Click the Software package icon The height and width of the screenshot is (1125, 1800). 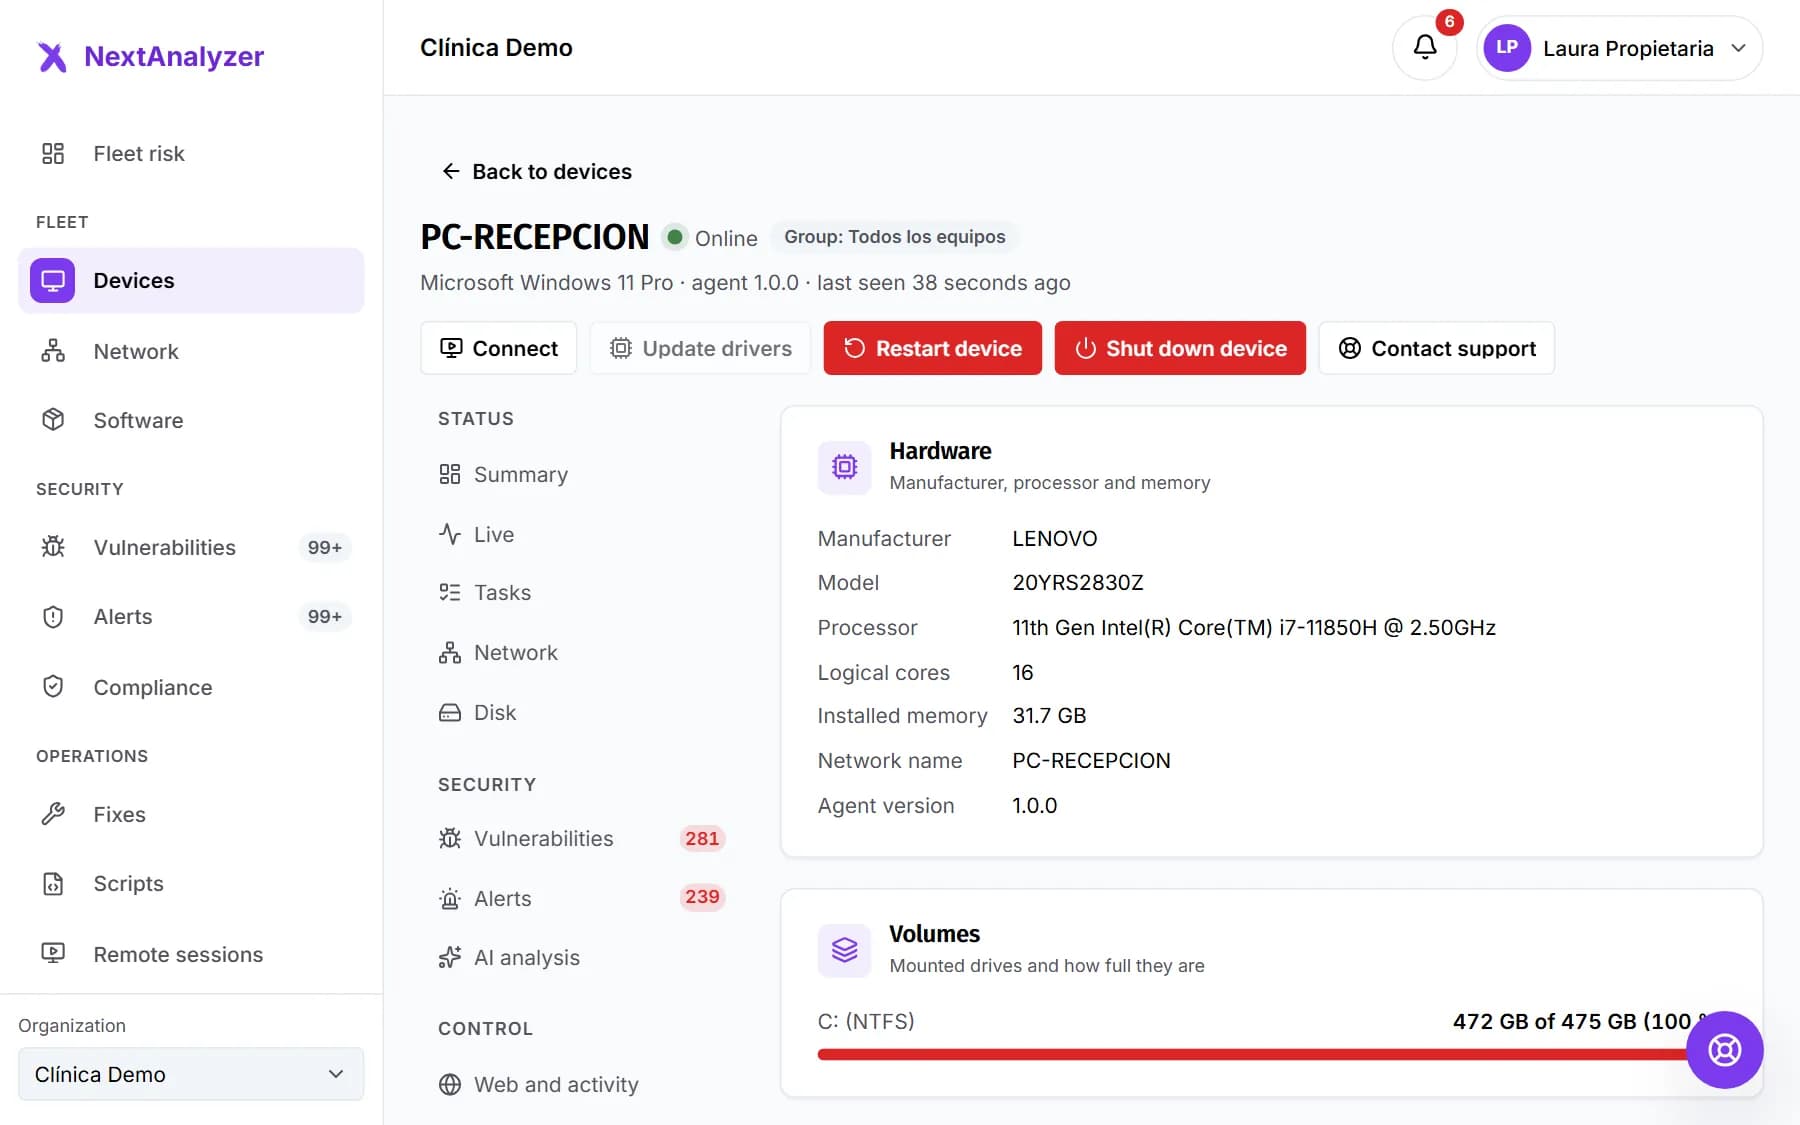(x=53, y=420)
